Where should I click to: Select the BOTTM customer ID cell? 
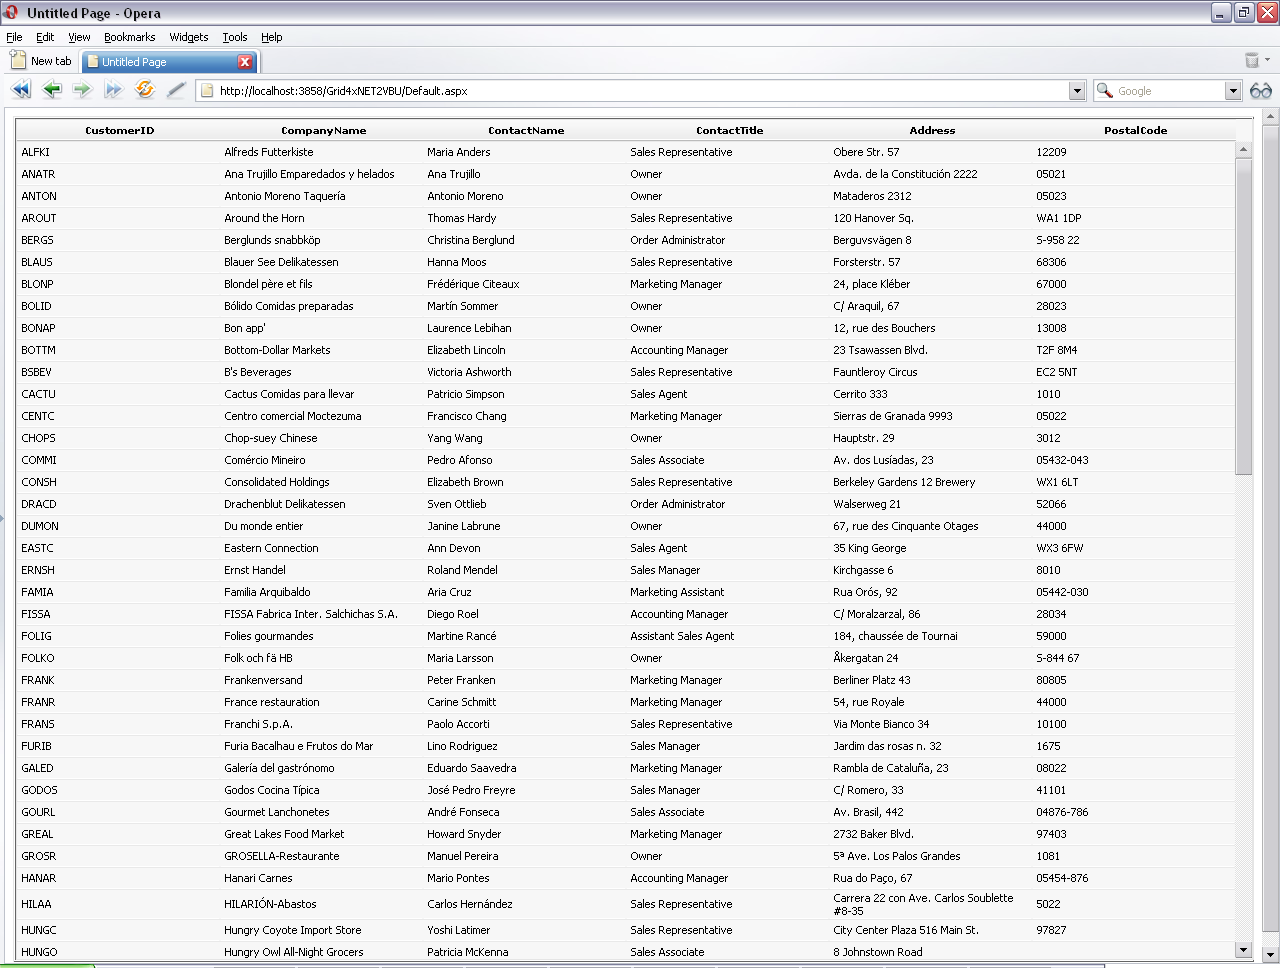coord(38,350)
